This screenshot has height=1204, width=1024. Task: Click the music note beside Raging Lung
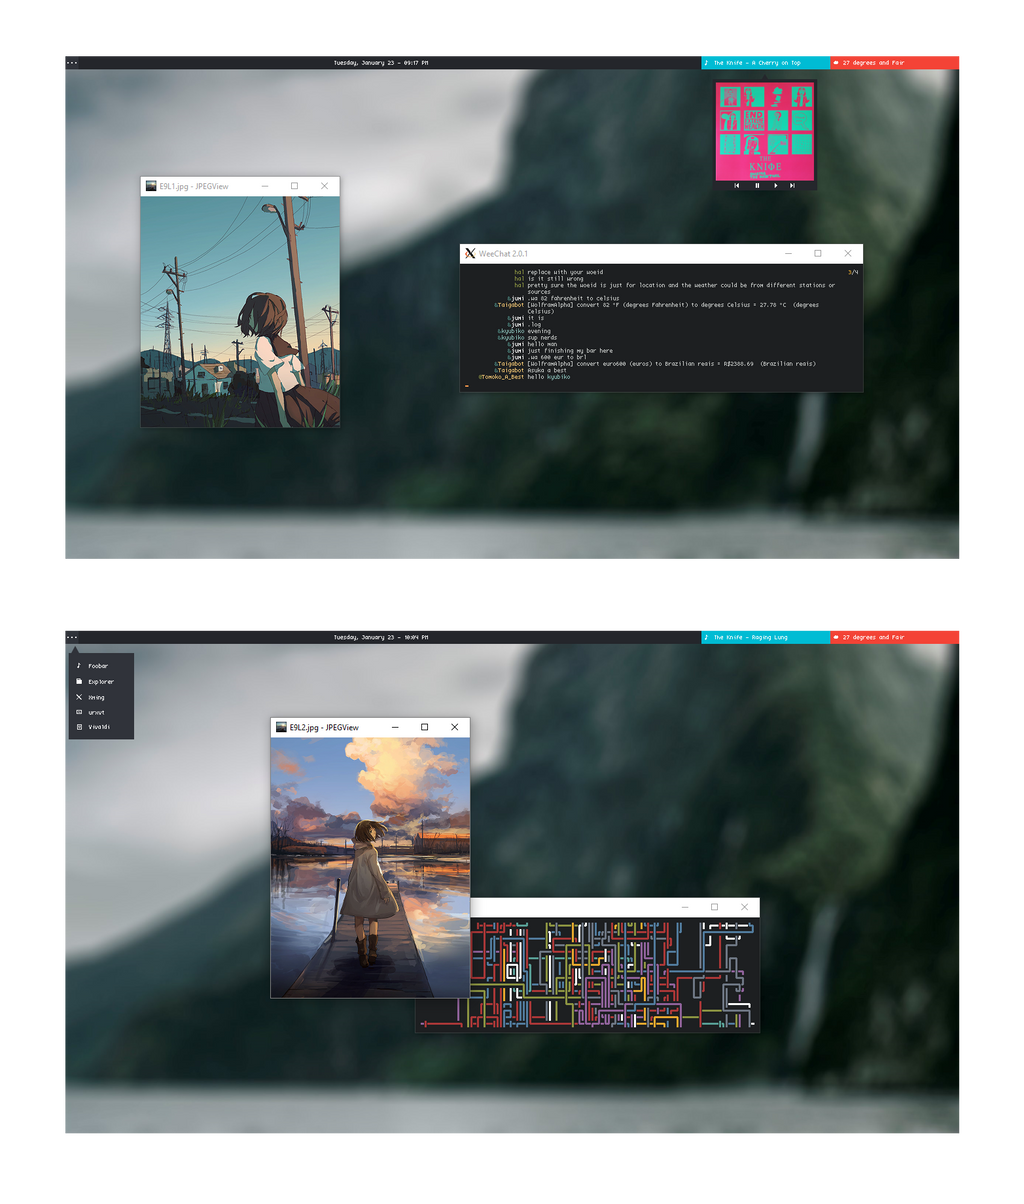click(706, 637)
